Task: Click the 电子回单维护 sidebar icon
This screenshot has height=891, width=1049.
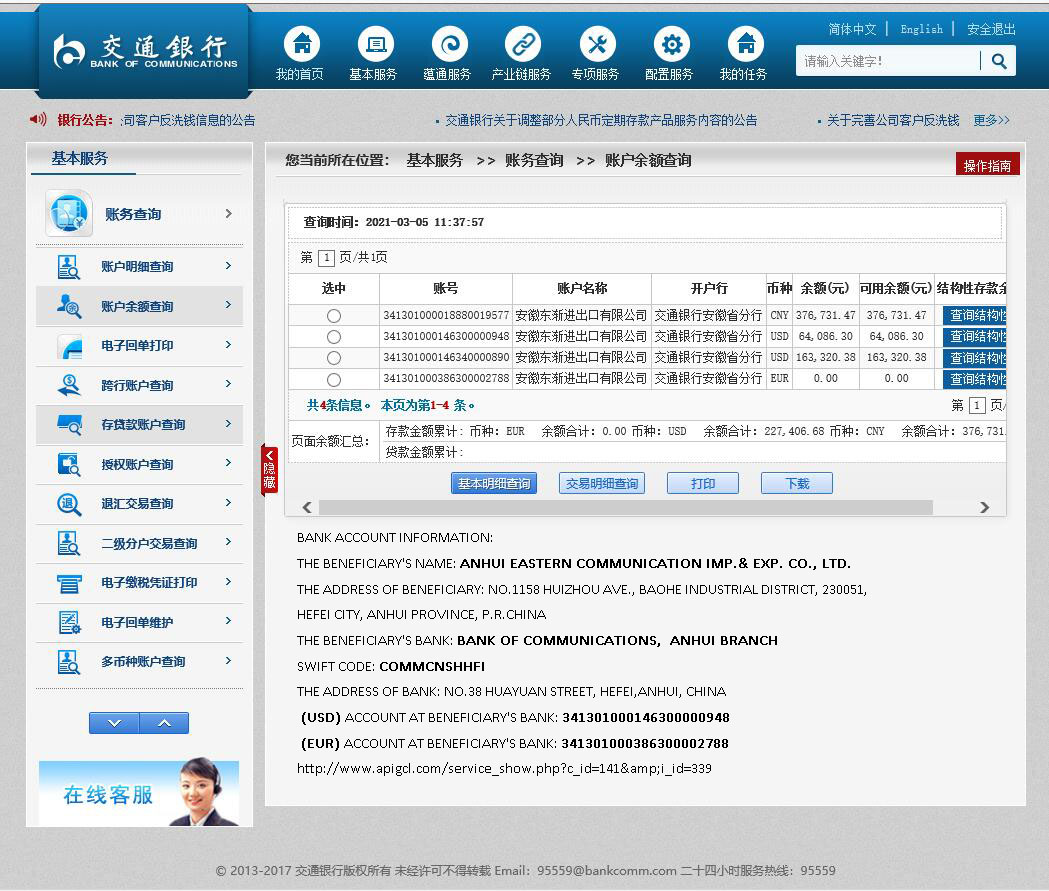Action: (69, 622)
